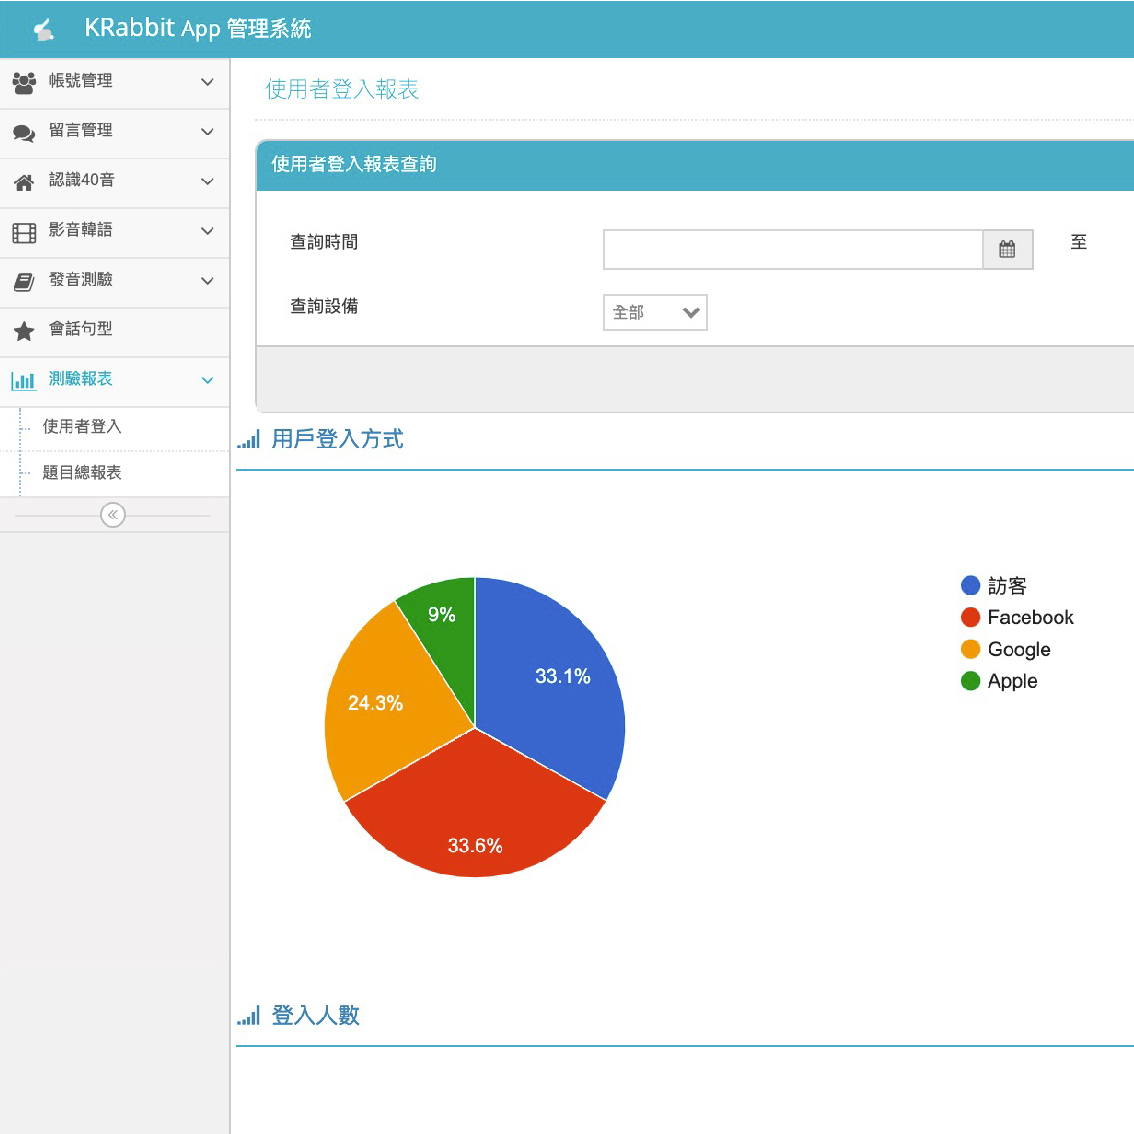1134x1134 pixels.
Task: Click the green Apple legend swatch
Action: point(971,681)
